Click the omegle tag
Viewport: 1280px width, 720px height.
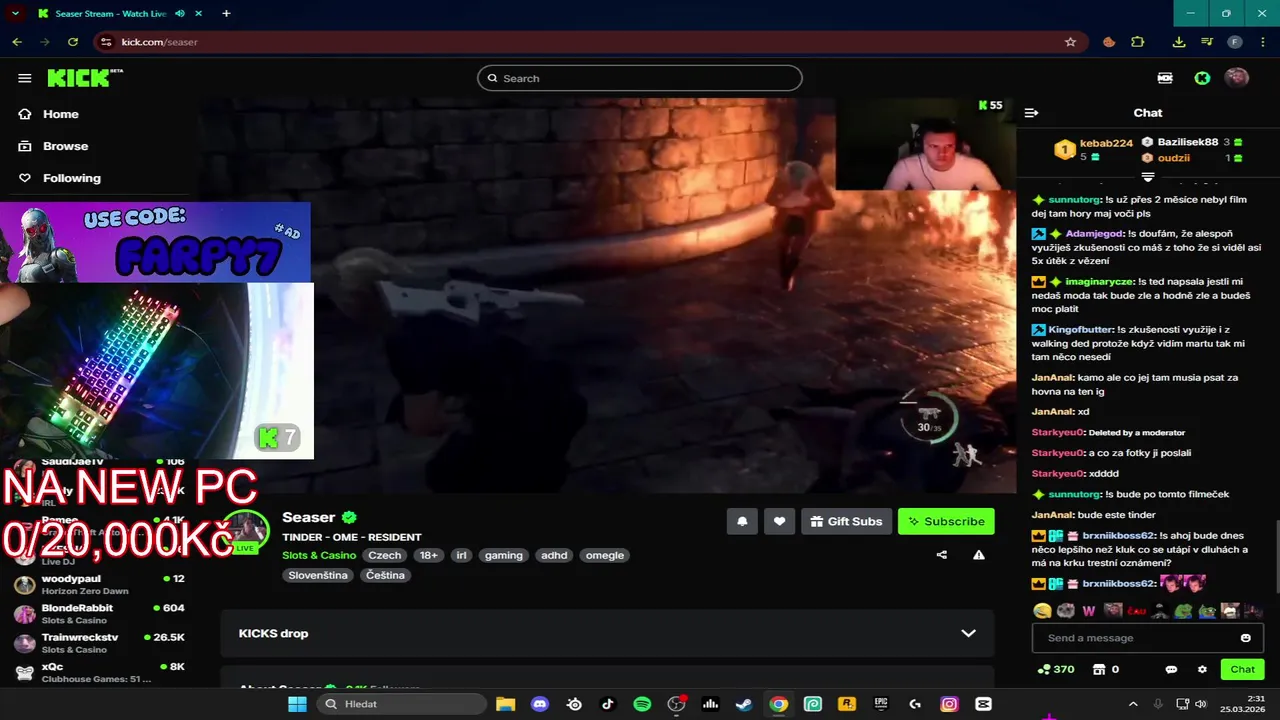(x=605, y=555)
